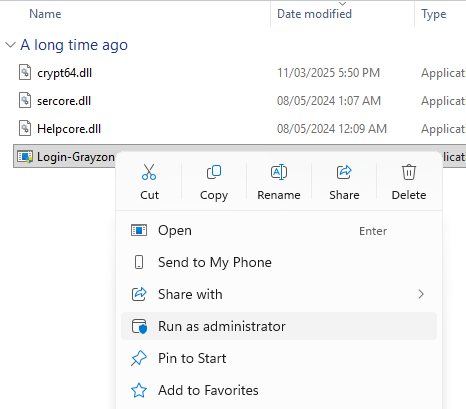Viewport: 466px width, 409px height.
Task: Collapse the 'A long time ago' group
Action: [11, 44]
